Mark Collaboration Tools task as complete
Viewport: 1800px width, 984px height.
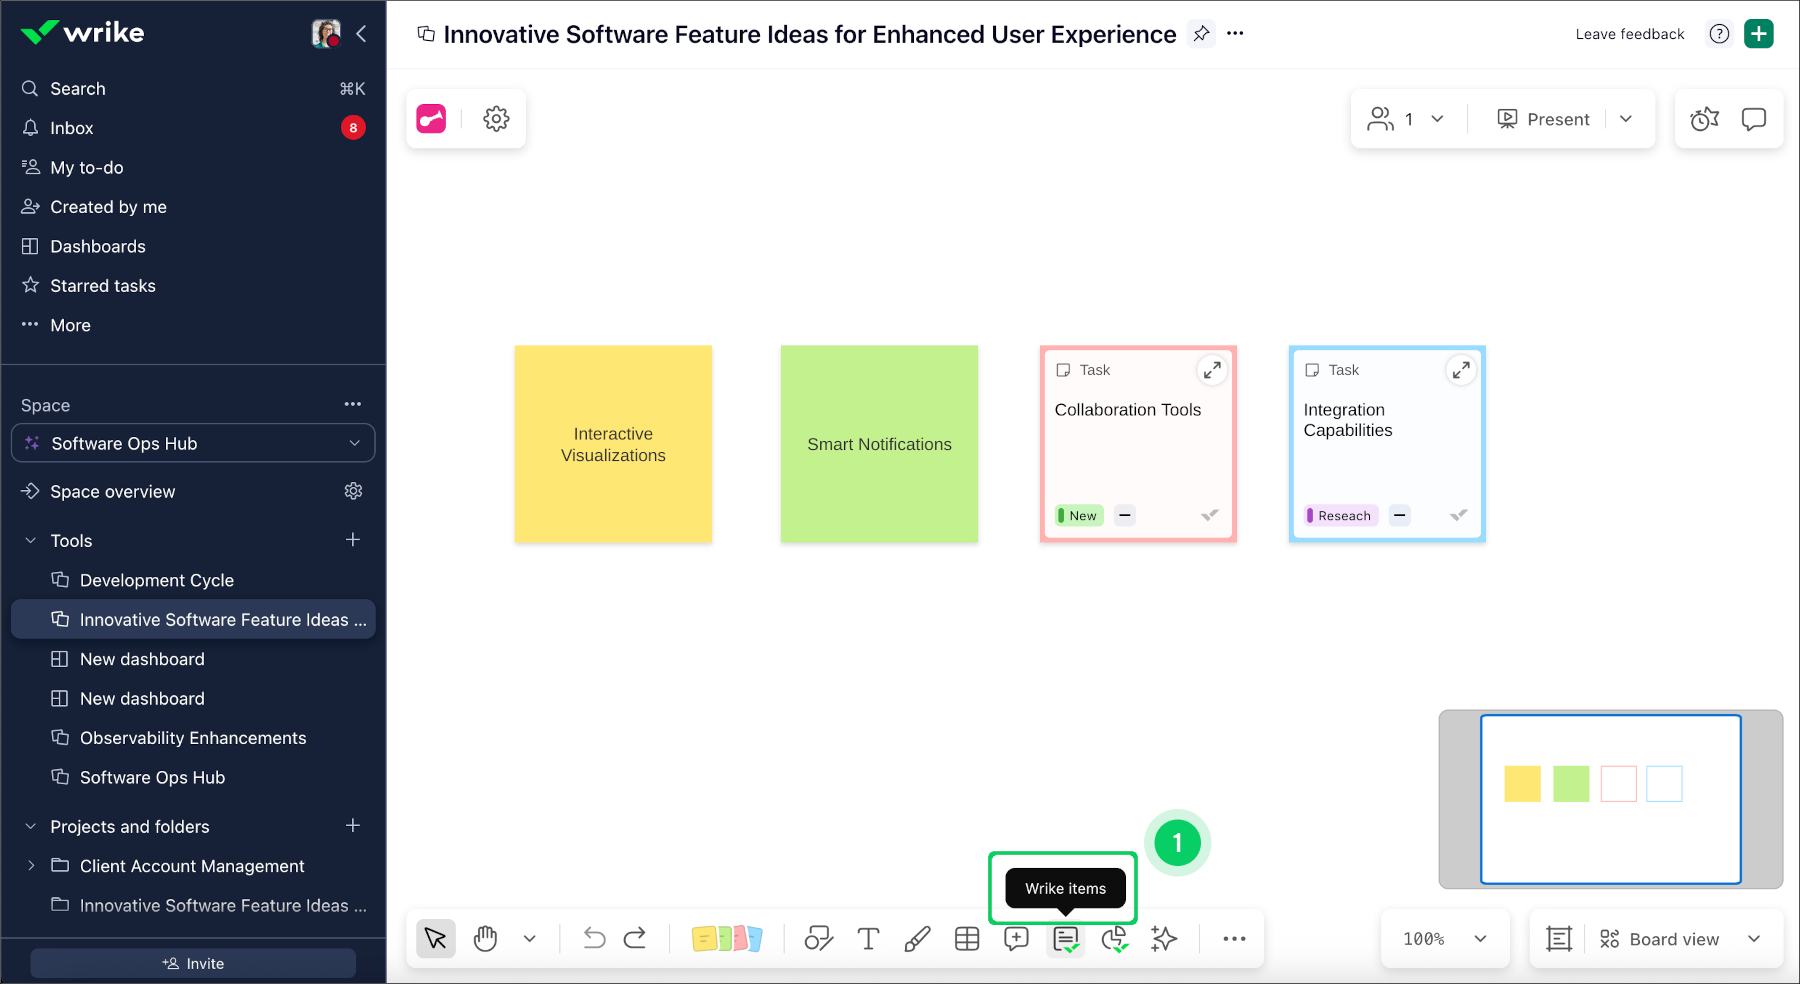pos(1210,515)
